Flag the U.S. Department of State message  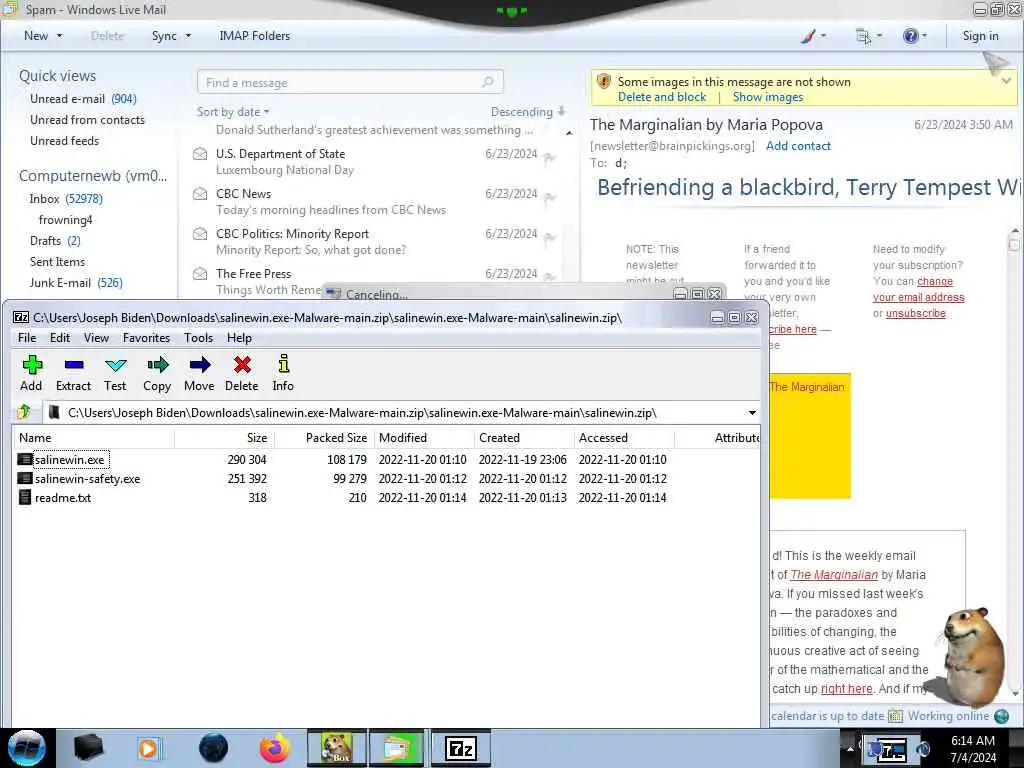tap(550, 157)
